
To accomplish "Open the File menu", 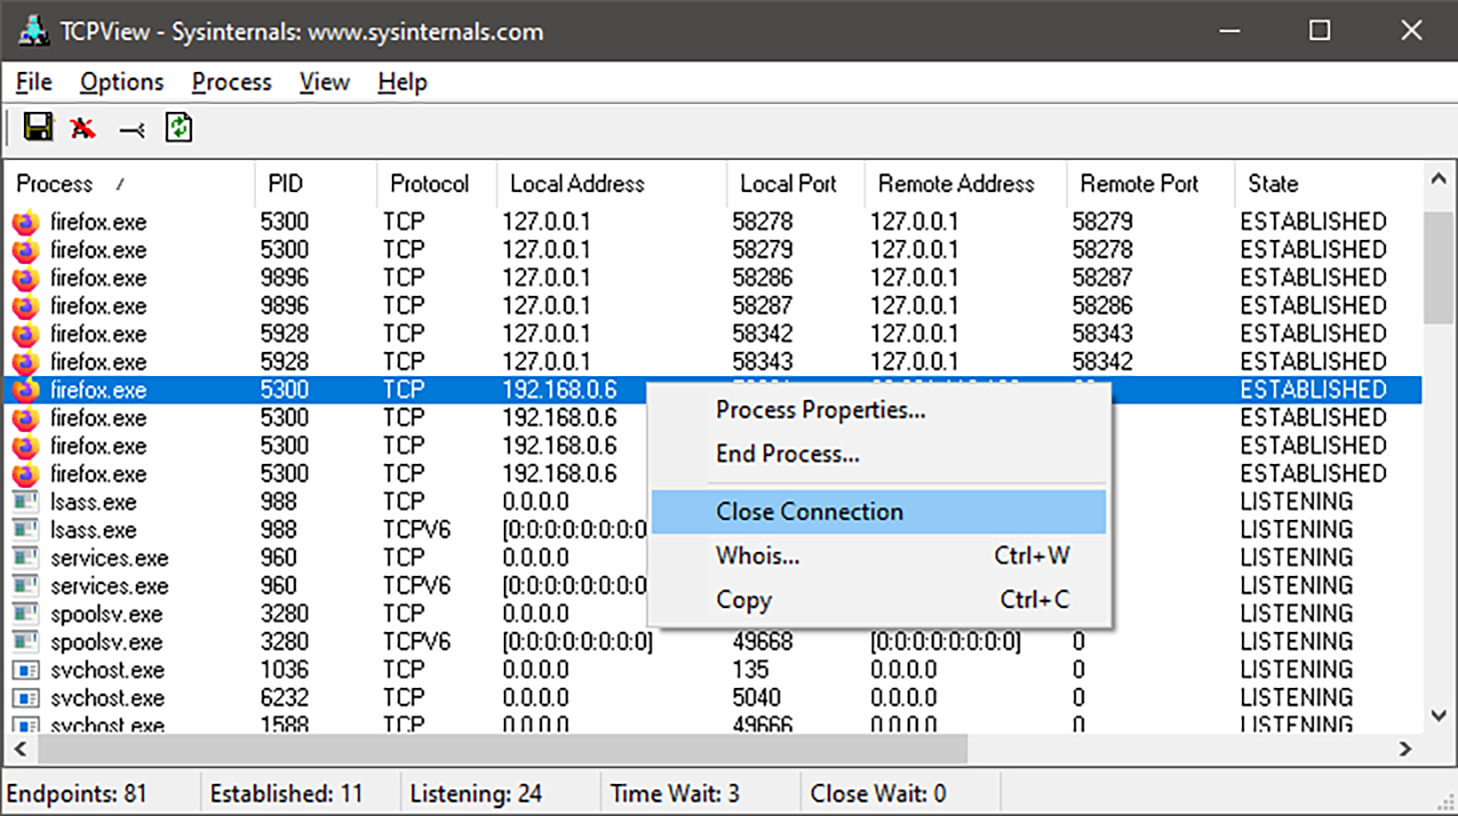I will [34, 82].
